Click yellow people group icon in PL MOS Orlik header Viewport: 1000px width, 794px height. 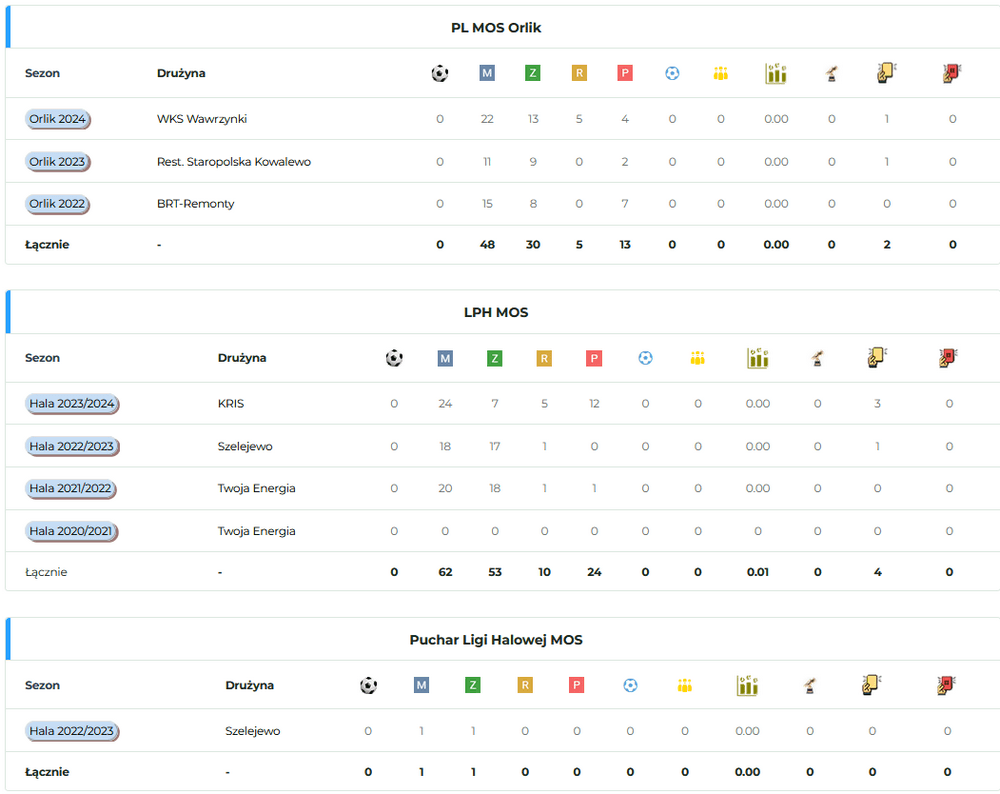click(x=721, y=73)
